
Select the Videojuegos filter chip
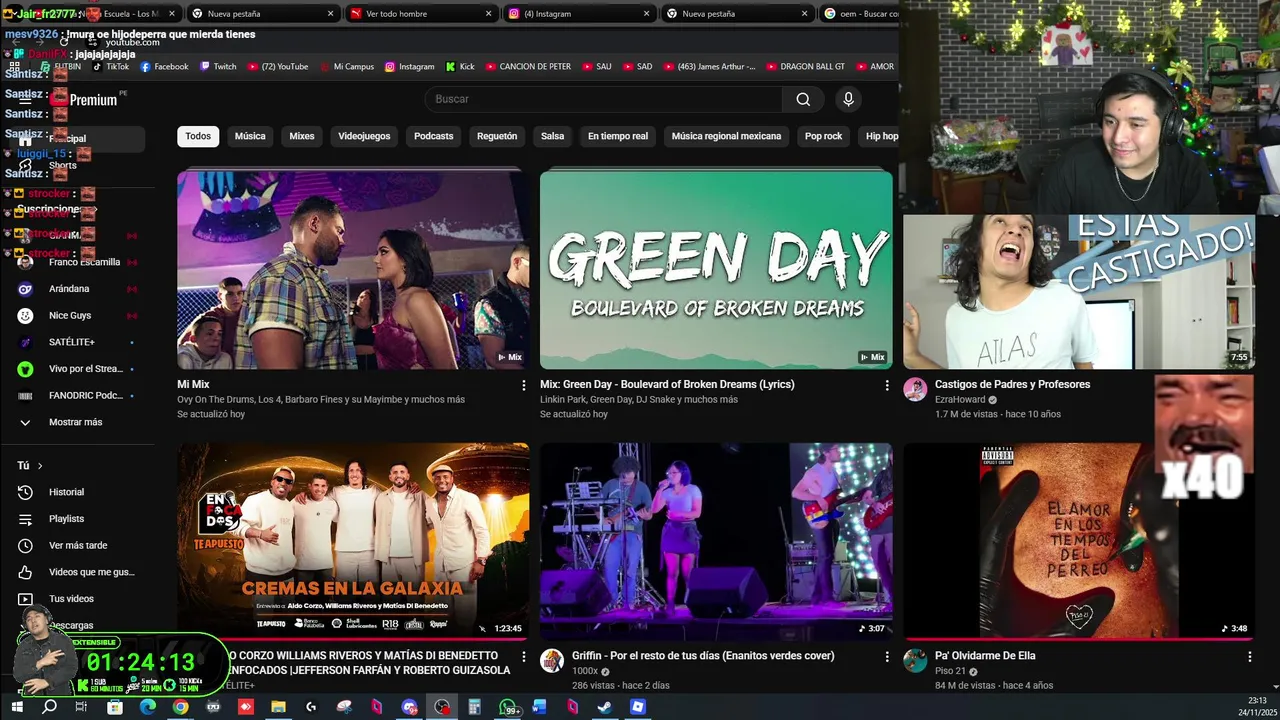tap(364, 136)
